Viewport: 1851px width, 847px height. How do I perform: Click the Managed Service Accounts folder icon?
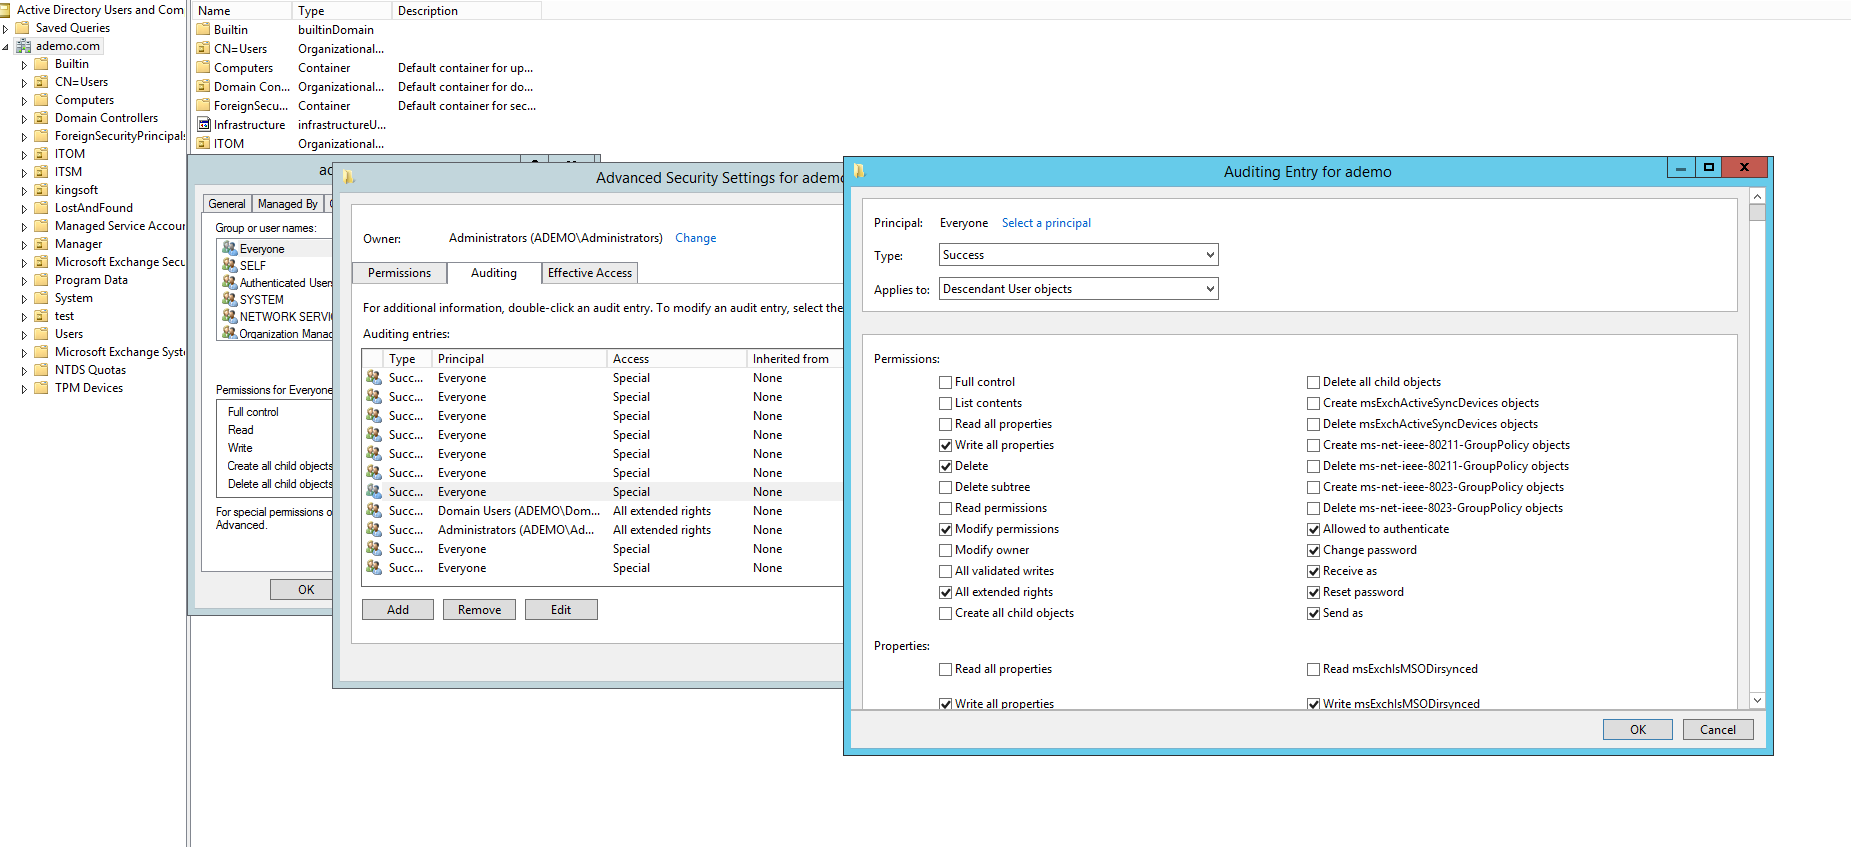pyautogui.click(x=42, y=226)
